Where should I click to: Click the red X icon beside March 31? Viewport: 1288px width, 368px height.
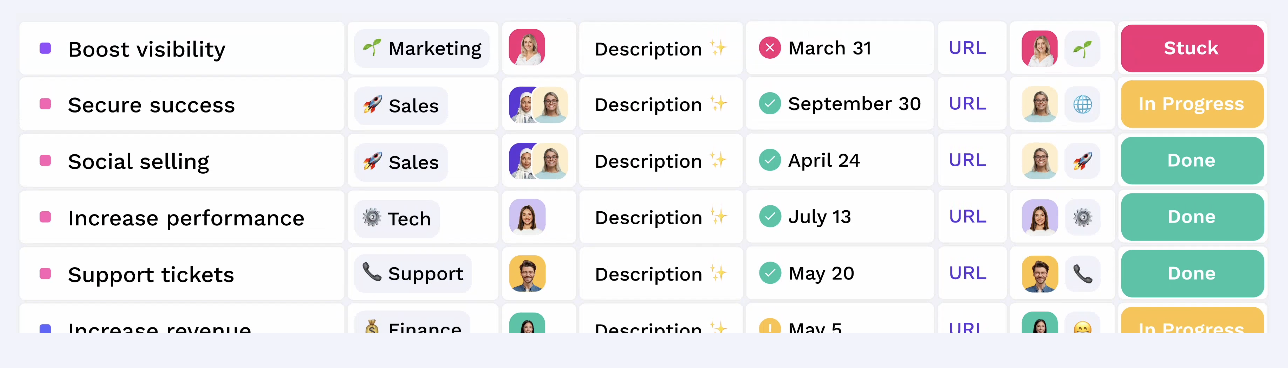[769, 47]
